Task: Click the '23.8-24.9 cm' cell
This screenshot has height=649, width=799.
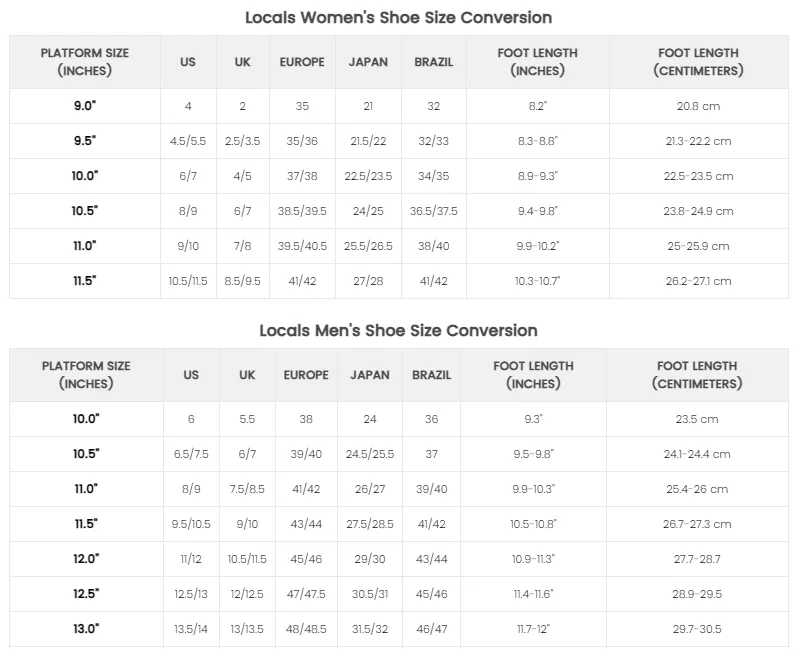Action: [x=698, y=211]
